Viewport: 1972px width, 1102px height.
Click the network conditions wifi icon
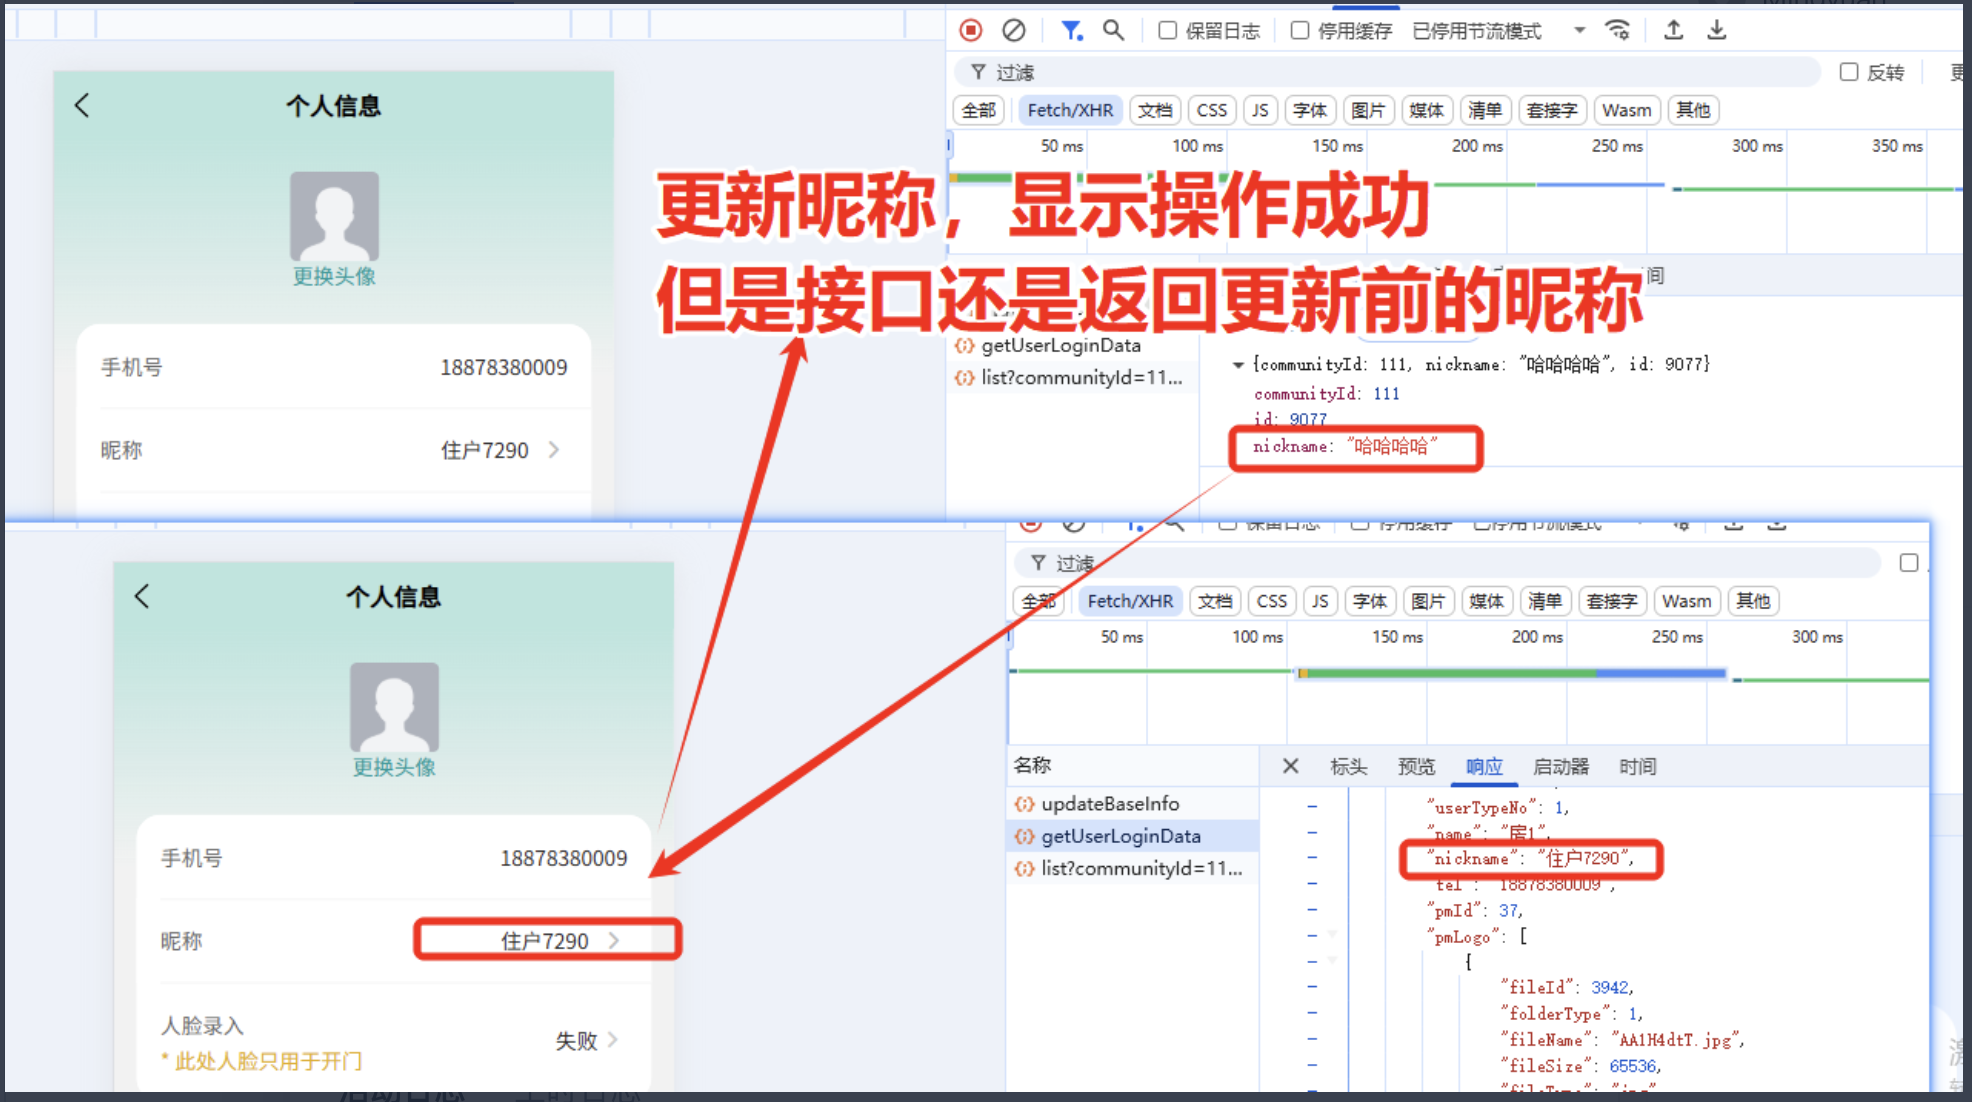(1617, 30)
